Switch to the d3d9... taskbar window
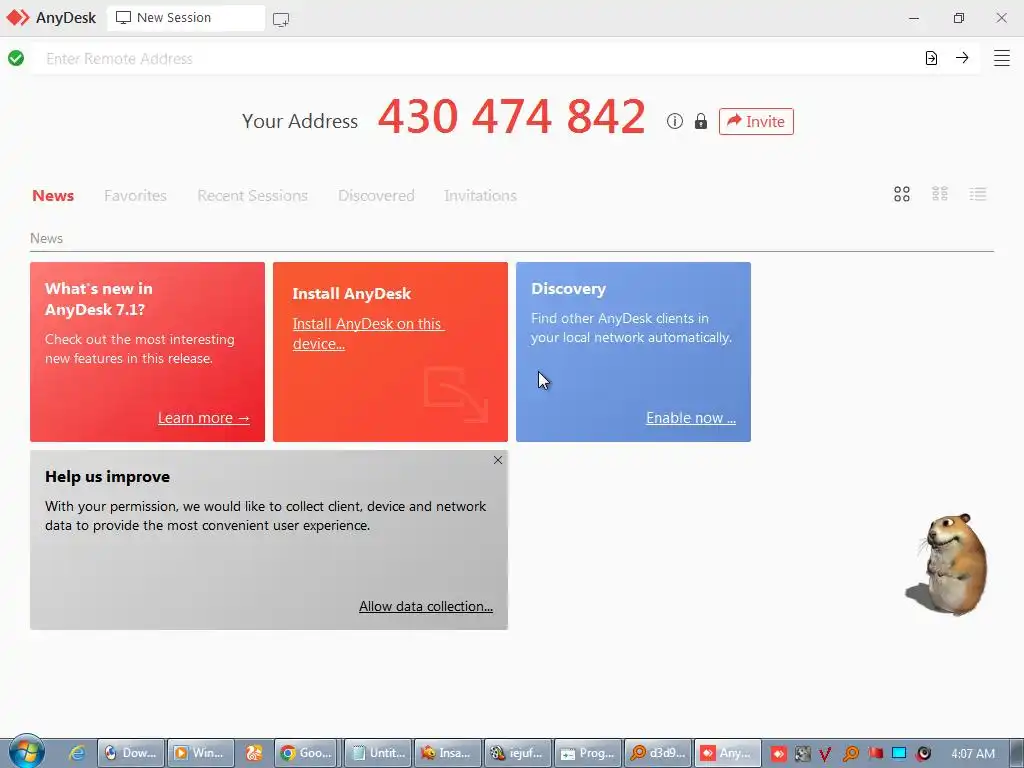1024x768 pixels. (x=658, y=753)
